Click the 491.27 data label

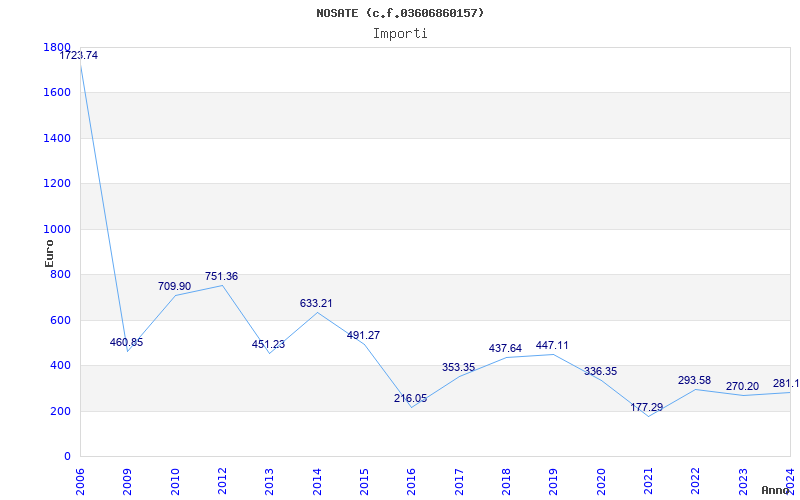pos(363,336)
